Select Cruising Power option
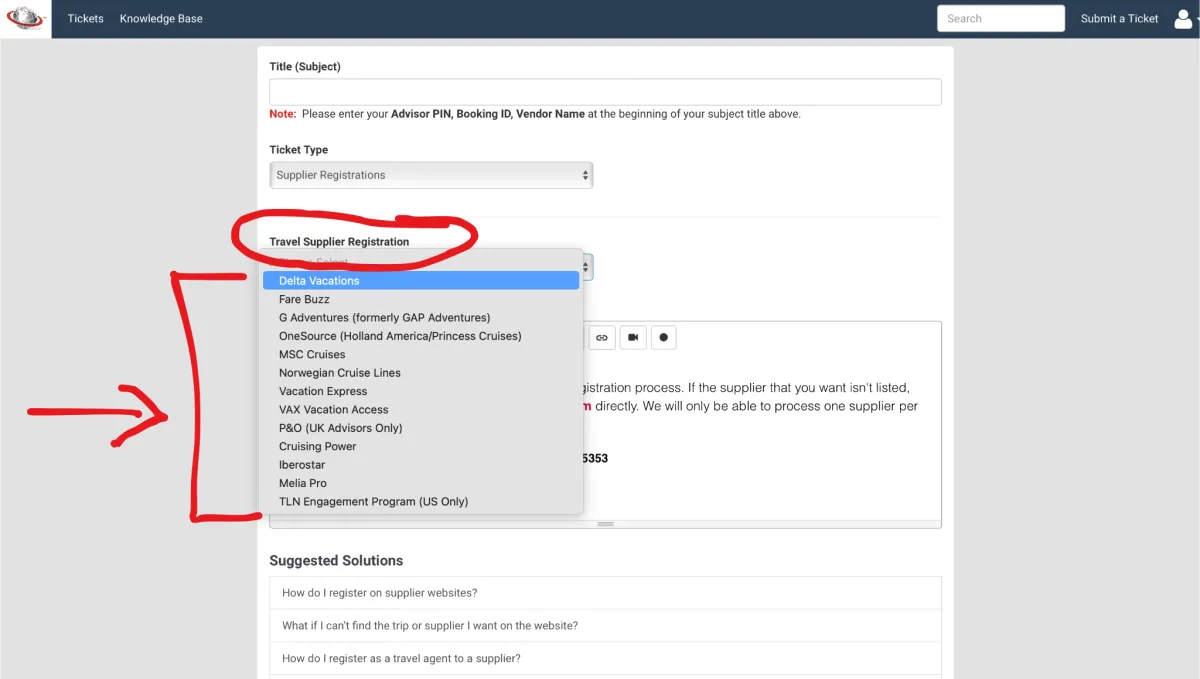 421,446
